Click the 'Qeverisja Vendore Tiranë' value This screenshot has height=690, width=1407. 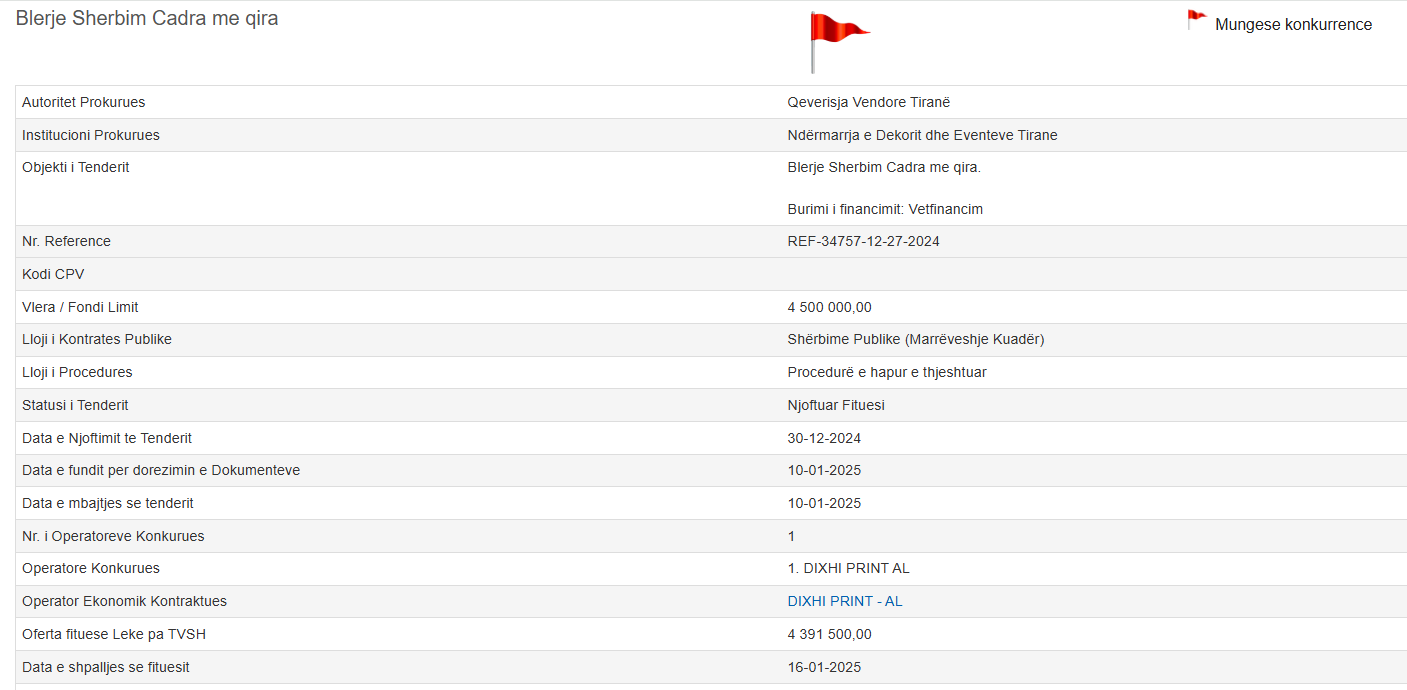(868, 102)
